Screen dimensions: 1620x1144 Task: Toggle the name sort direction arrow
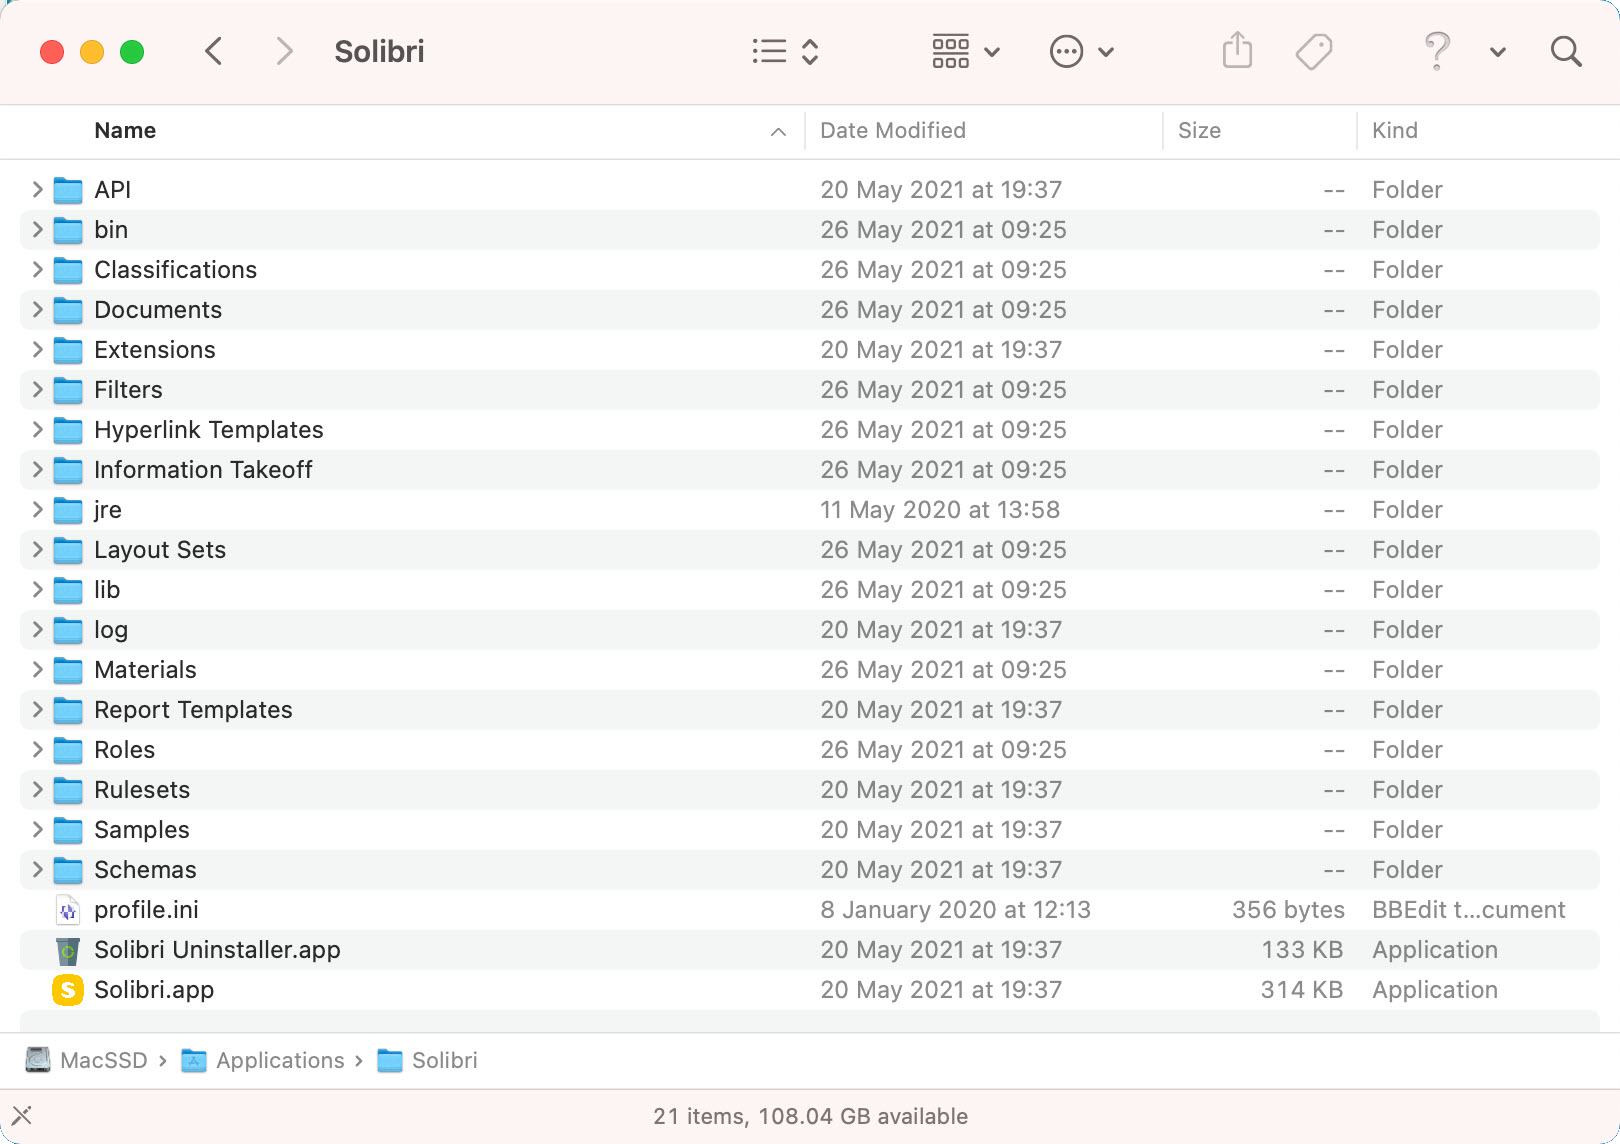(778, 132)
